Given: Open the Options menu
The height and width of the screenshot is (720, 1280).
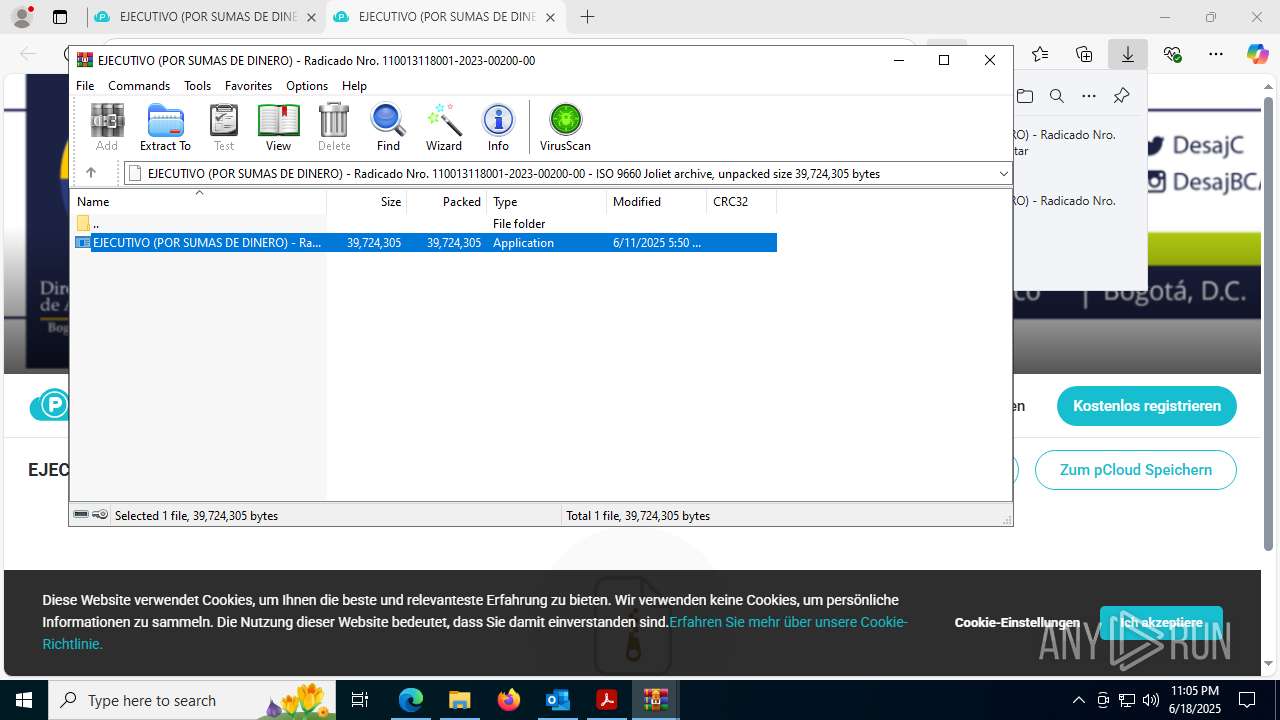Looking at the screenshot, I should pyautogui.click(x=307, y=86).
